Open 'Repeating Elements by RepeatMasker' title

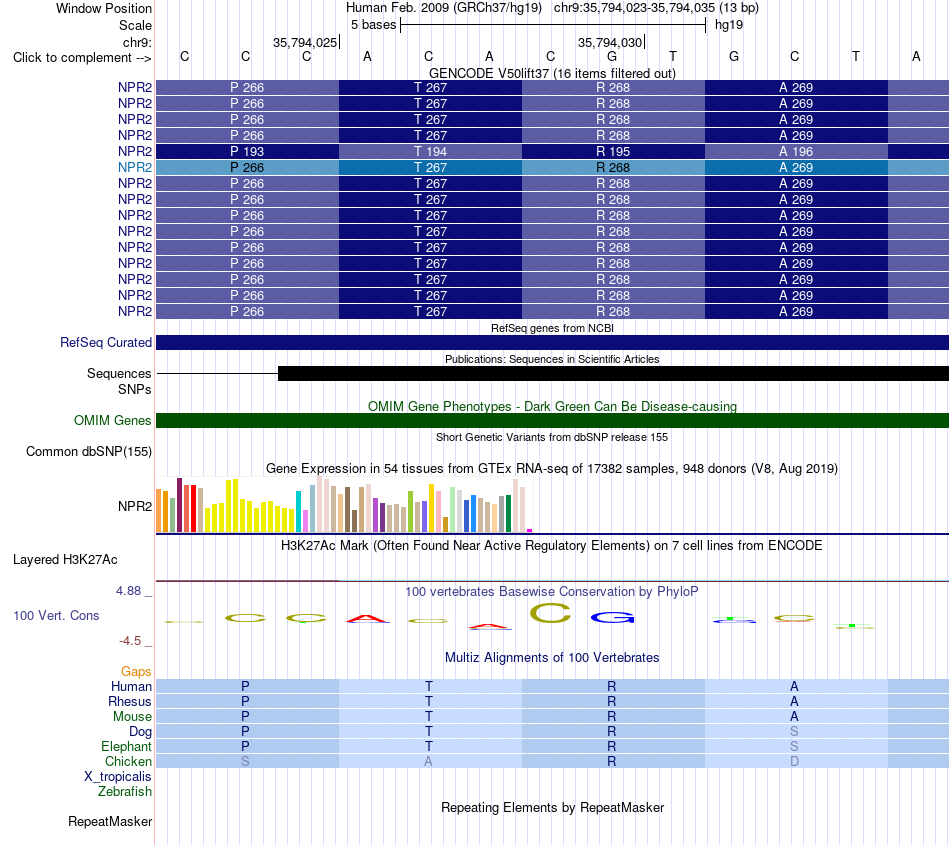tap(552, 807)
